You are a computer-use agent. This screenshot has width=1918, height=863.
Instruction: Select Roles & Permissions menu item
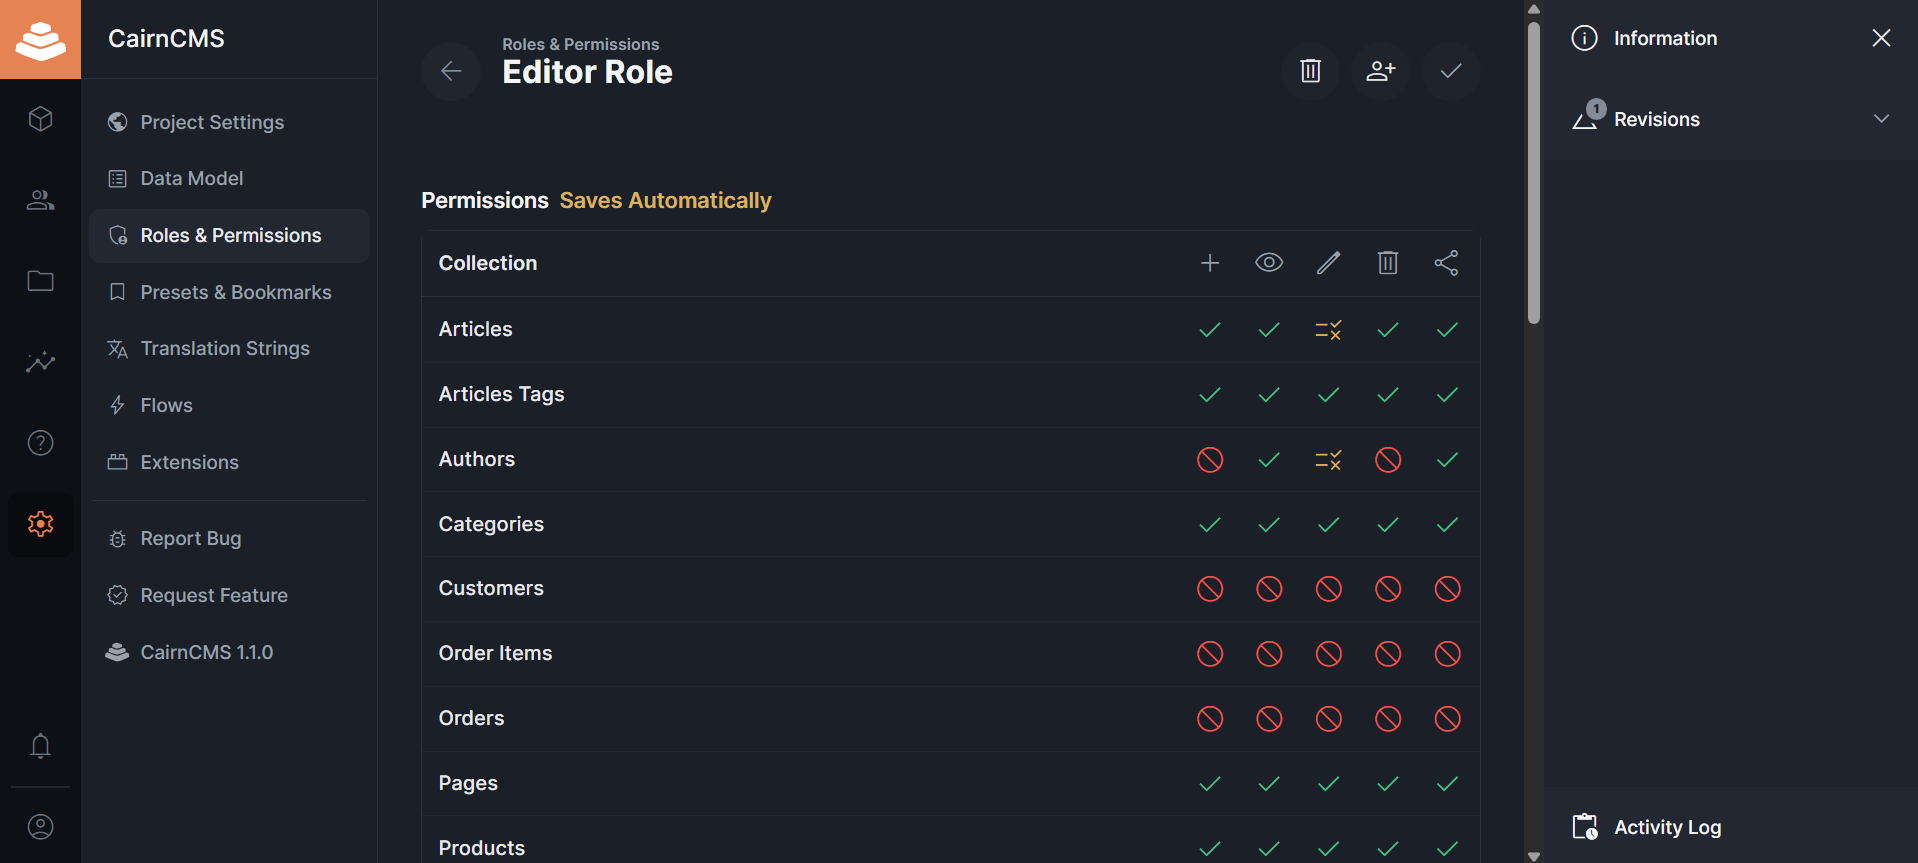(x=229, y=235)
